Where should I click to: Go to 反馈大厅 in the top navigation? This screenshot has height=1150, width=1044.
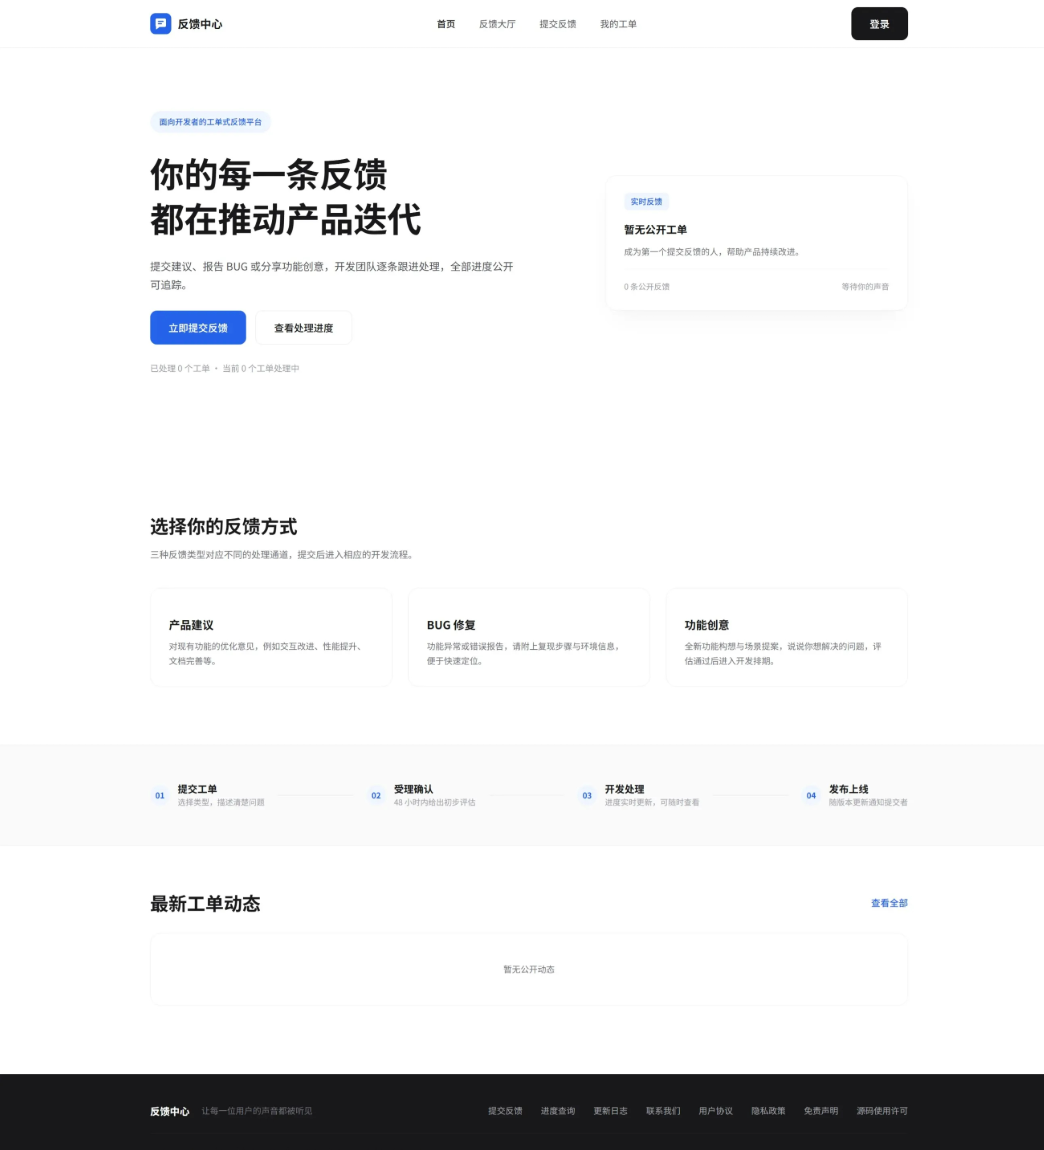[x=497, y=24]
